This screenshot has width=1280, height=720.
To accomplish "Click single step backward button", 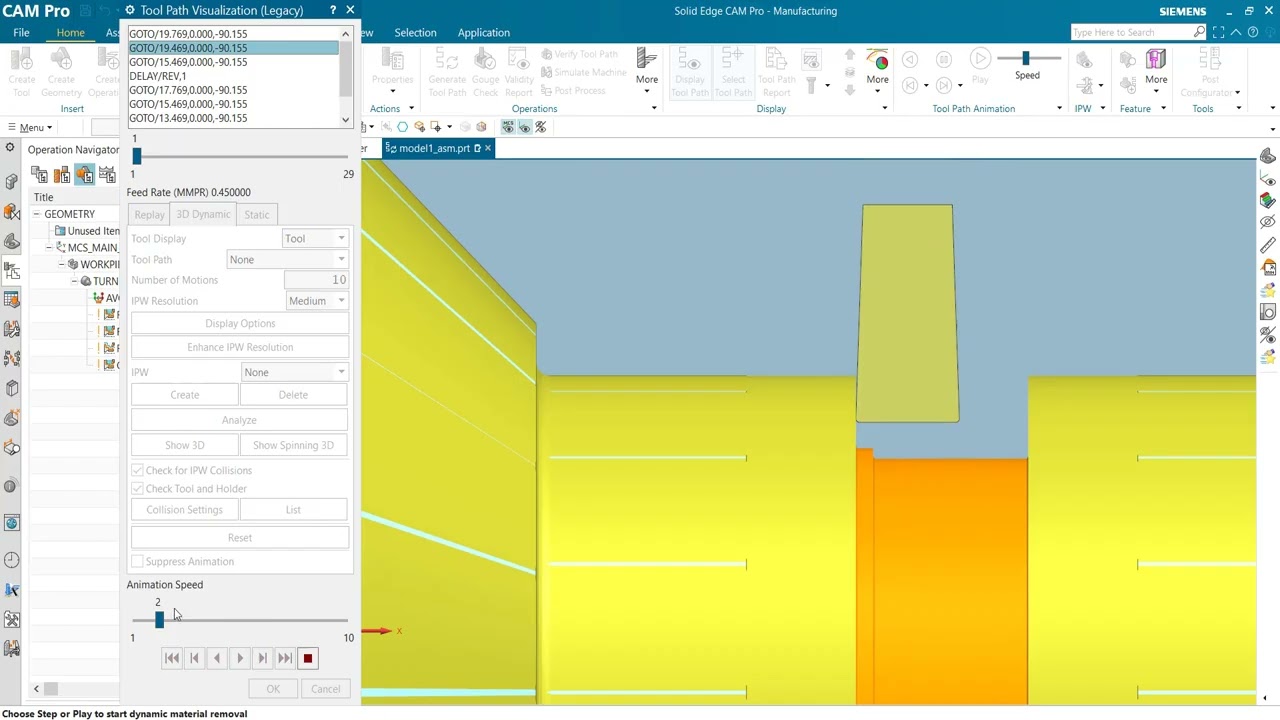I will click(x=217, y=658).
